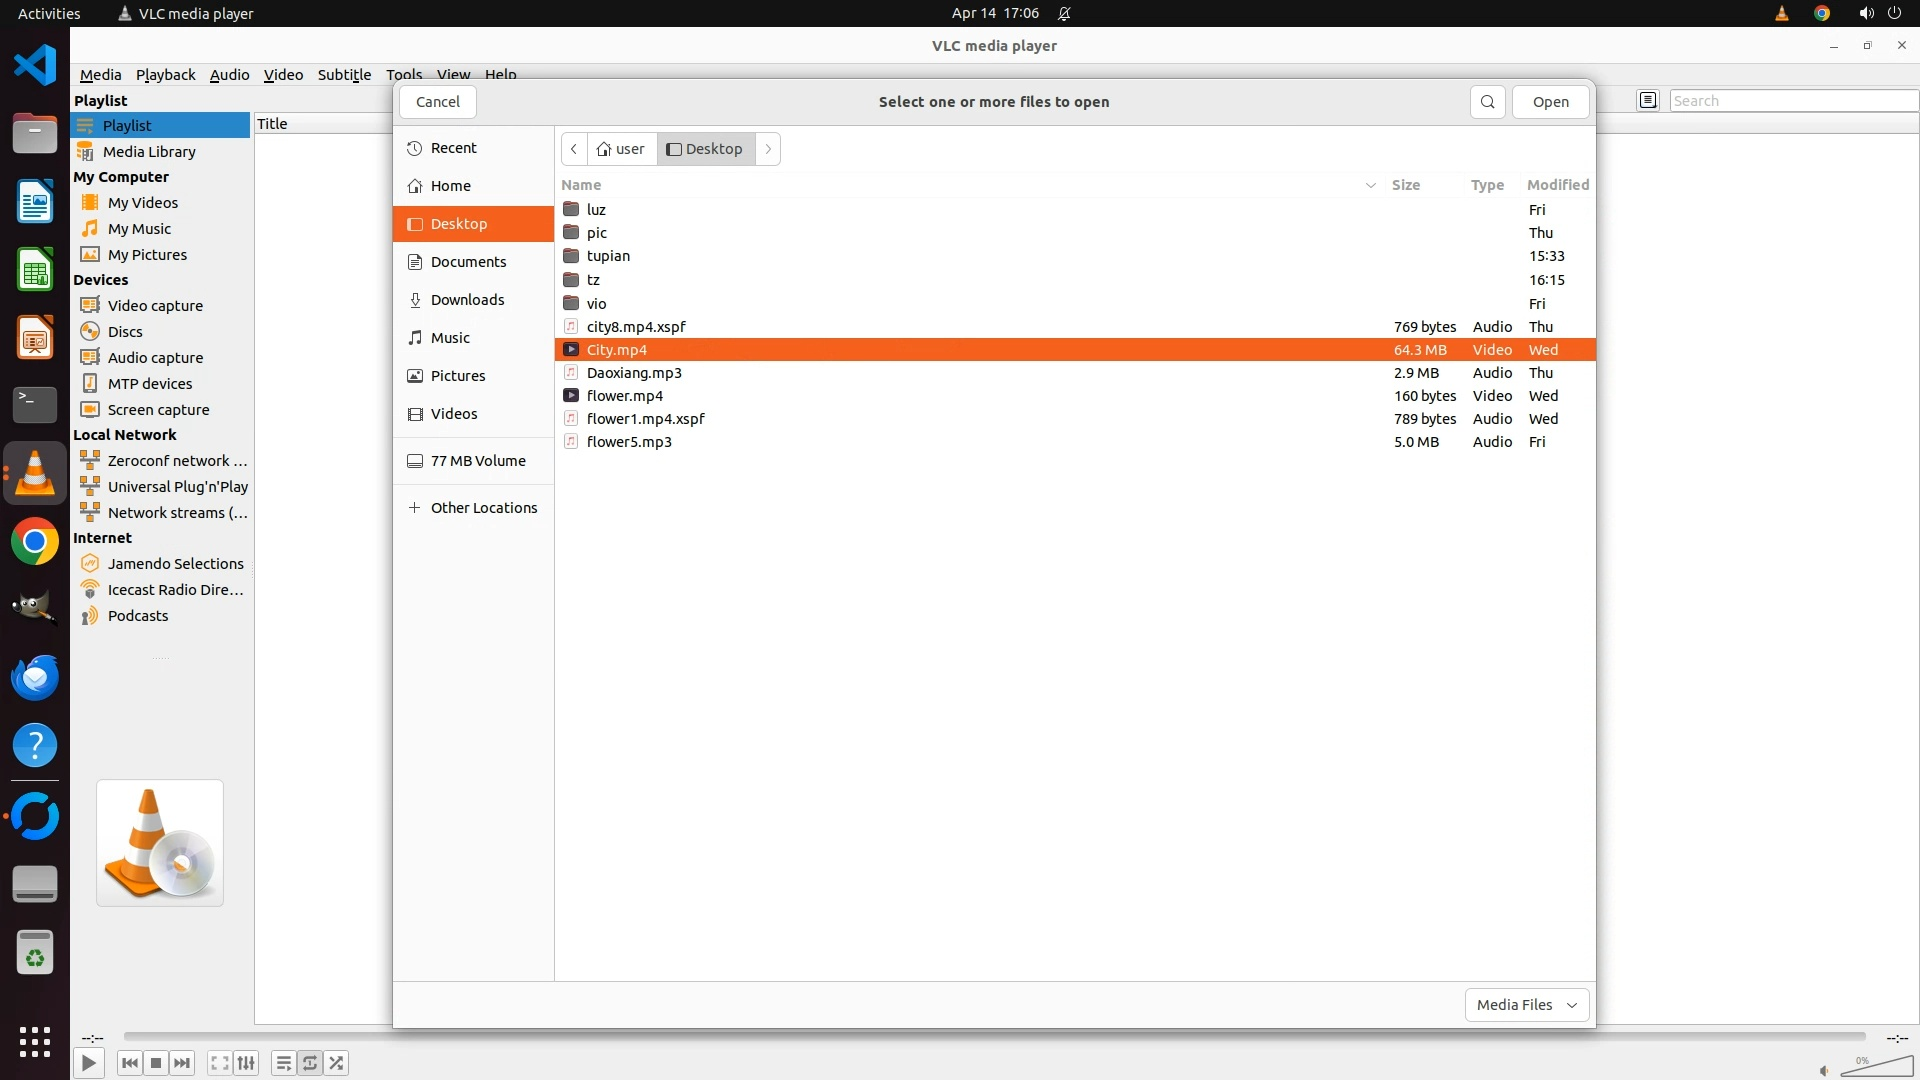
Task: Toggle random shuffle playback
Action: (x=337, y=1063)
